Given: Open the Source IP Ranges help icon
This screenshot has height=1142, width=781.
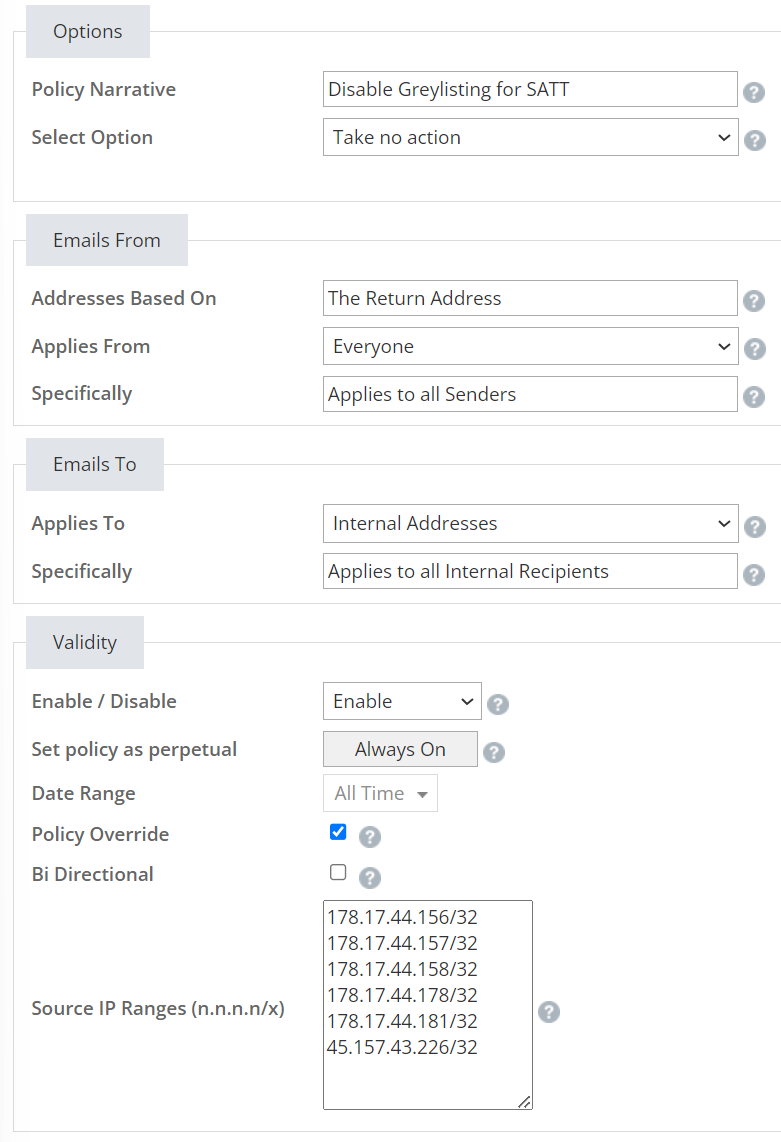Looking at the screenshot, I should (x=548, y=1012).
